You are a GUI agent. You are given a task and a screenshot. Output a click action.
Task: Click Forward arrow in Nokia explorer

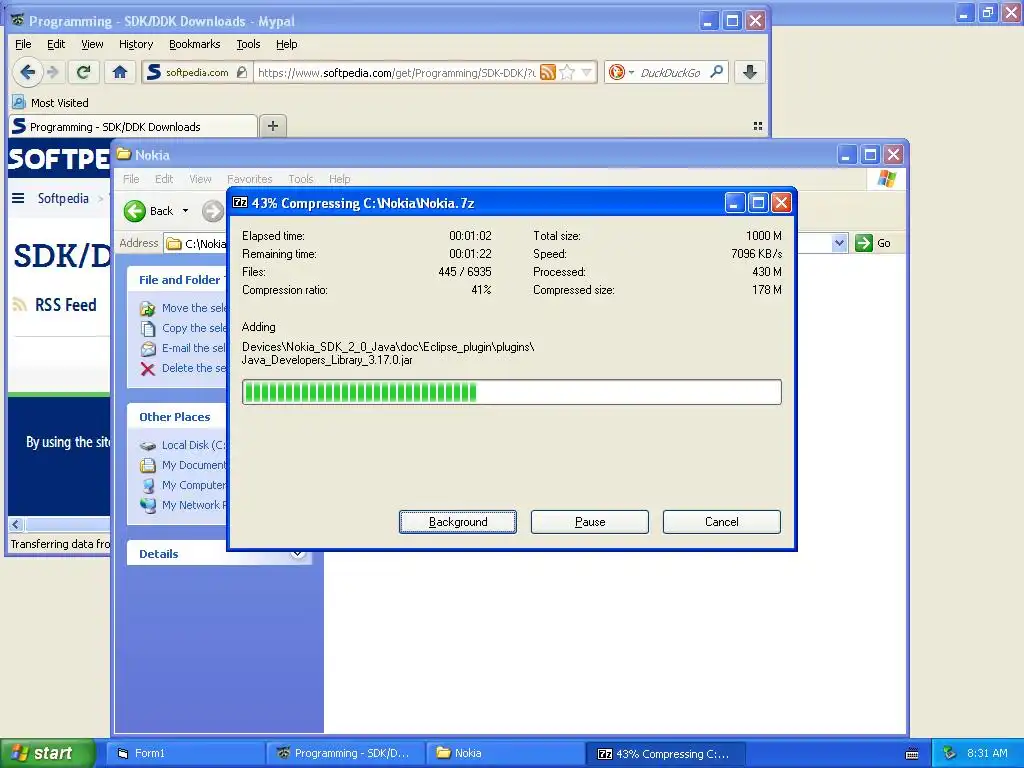click(212, 210)
